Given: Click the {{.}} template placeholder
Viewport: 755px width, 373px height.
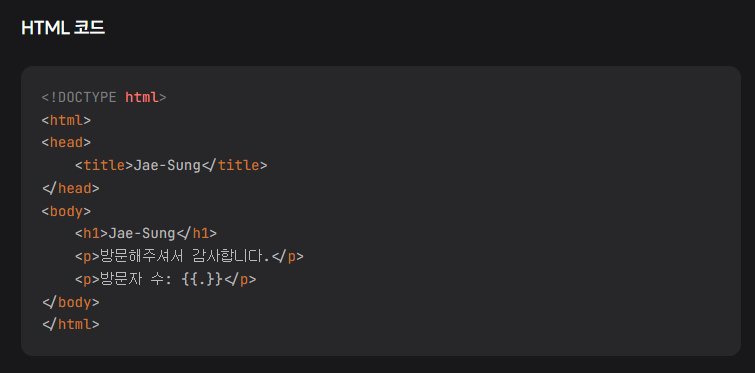Looking at the screenshot, I should pyautogui.click(x=203, y=280).
